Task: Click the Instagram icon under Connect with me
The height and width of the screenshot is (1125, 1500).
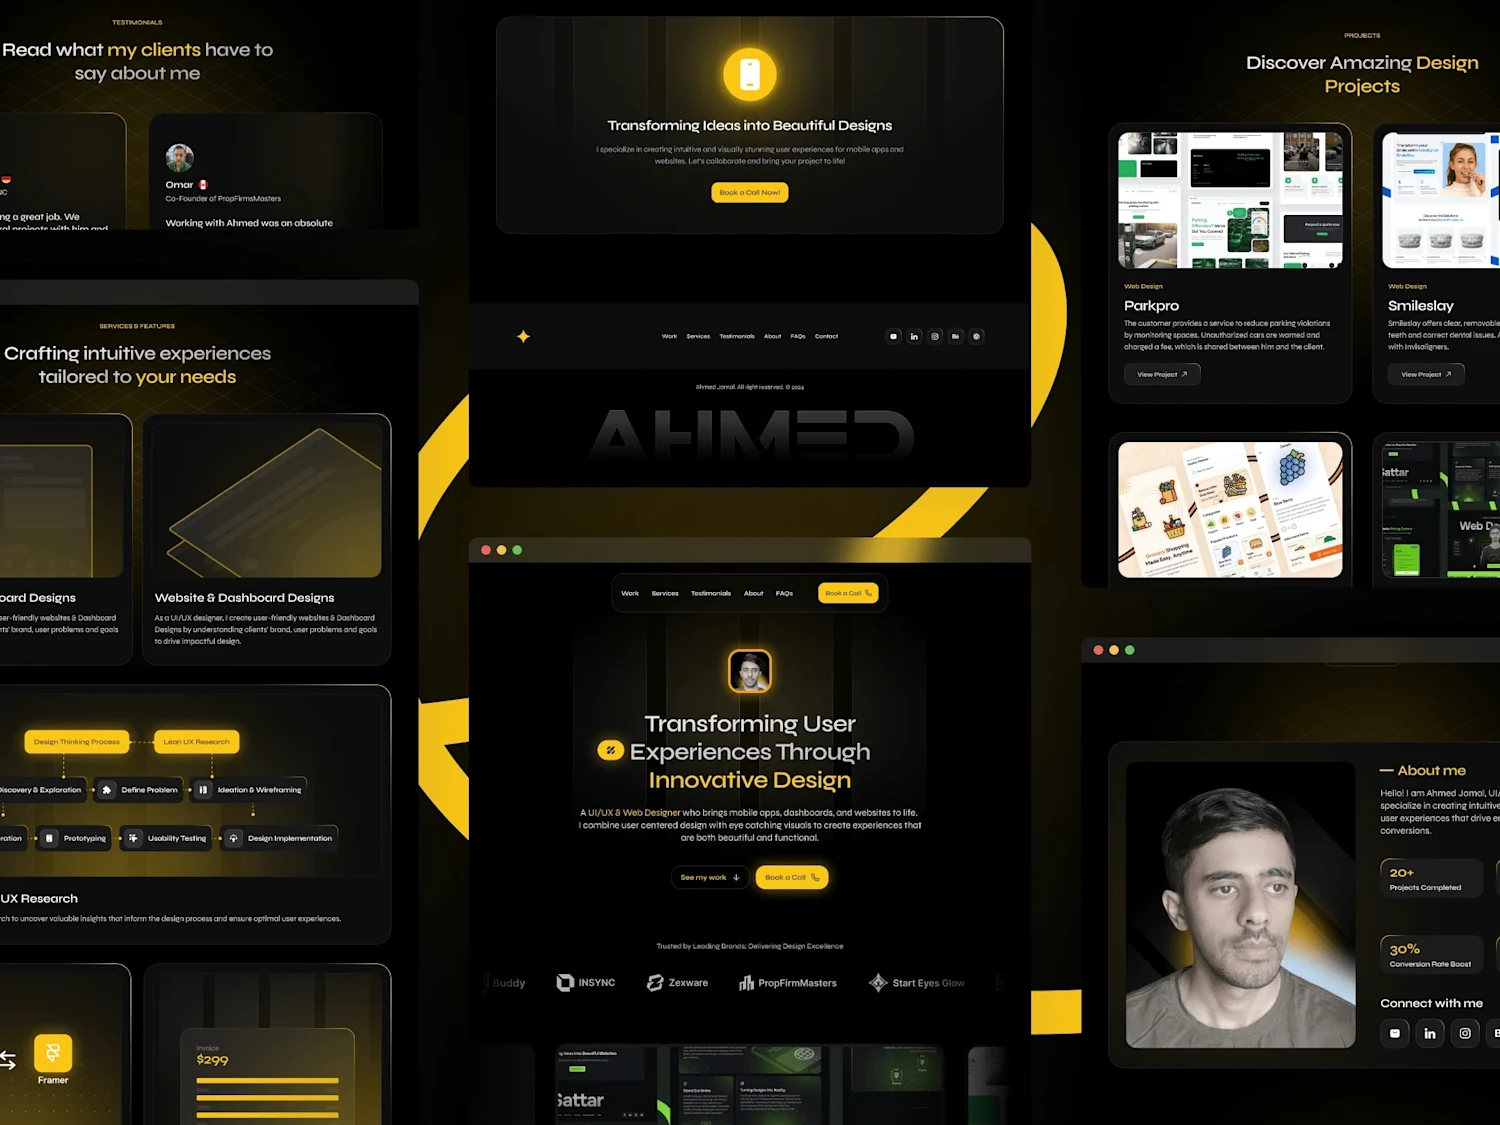Action: 1465,1033
